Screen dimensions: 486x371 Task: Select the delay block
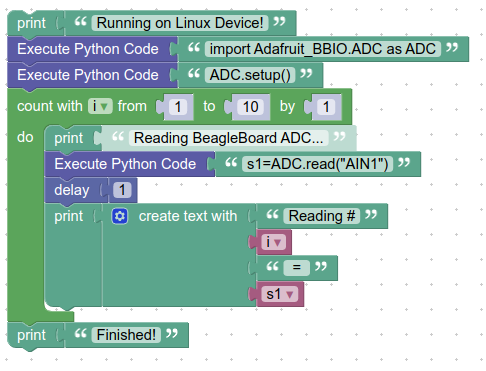pyautogui.click(x=72, y=190)
